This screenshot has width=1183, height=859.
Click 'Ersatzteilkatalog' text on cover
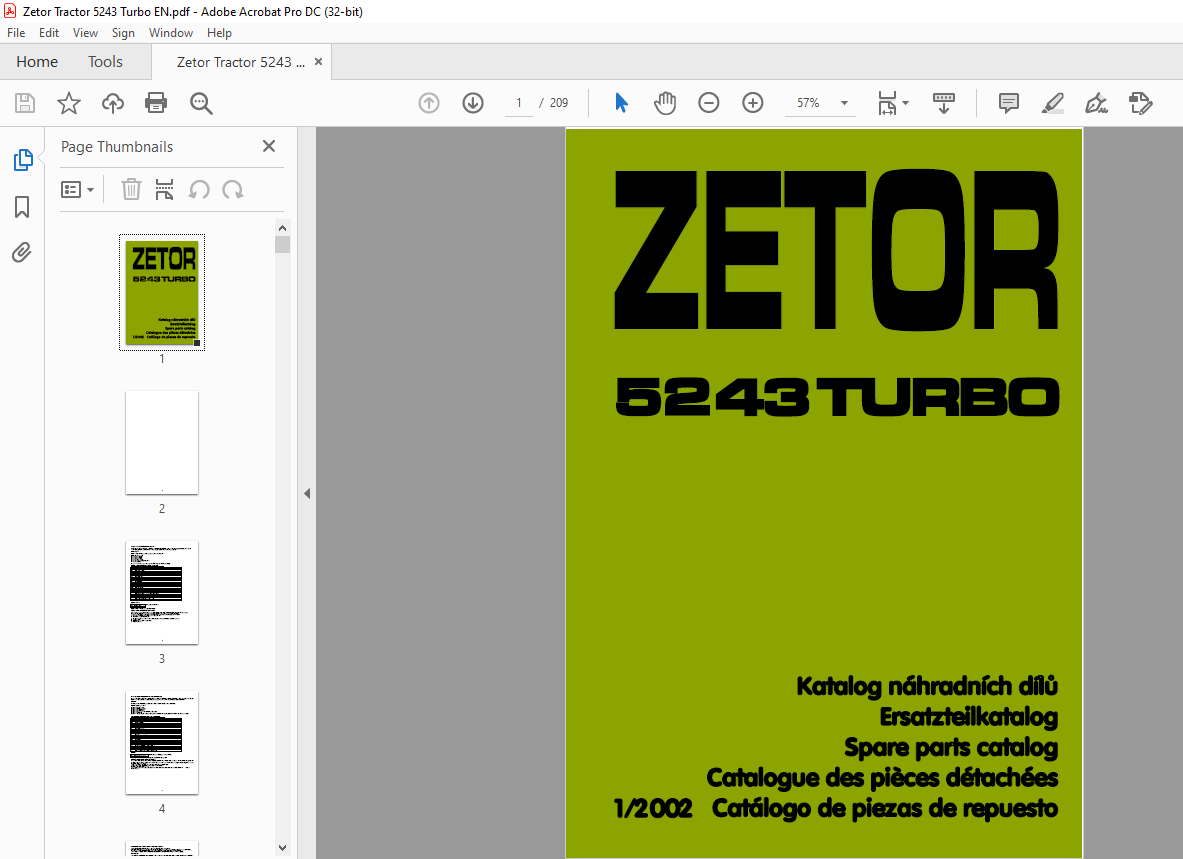[969, 716]
